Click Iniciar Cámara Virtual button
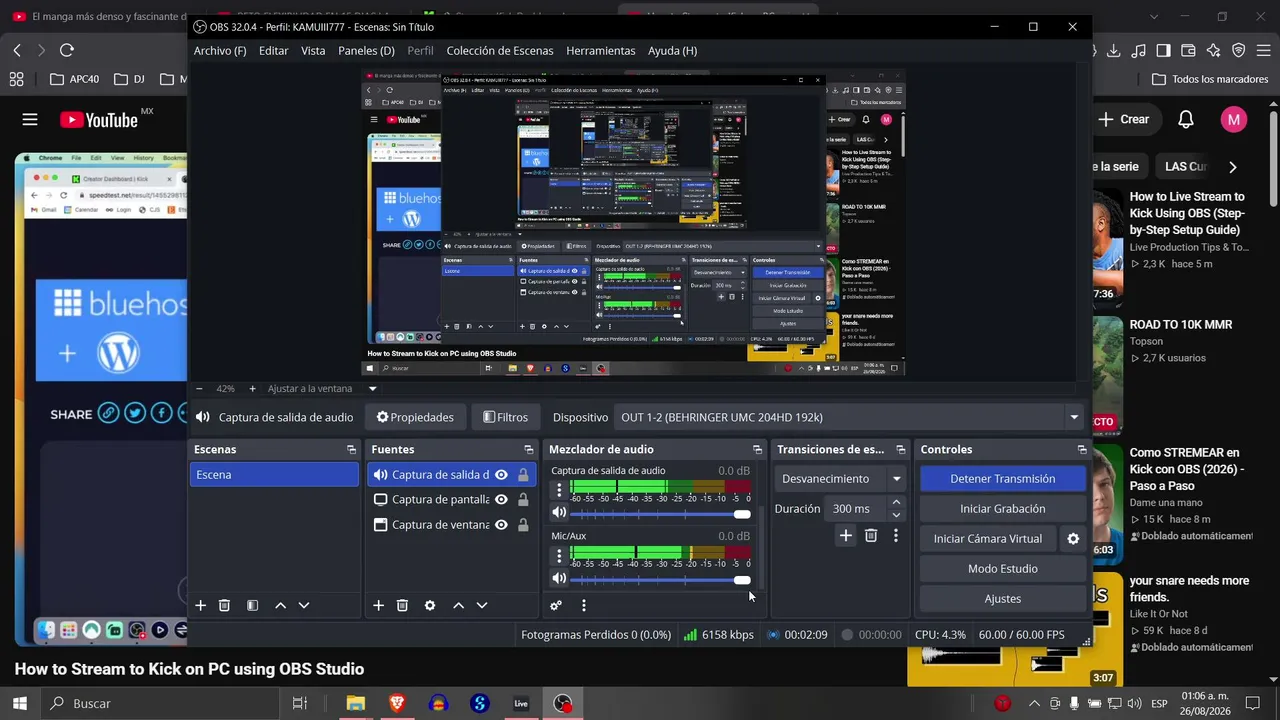Viewport: 1280px width, 720px height. [x=988, y=539]
